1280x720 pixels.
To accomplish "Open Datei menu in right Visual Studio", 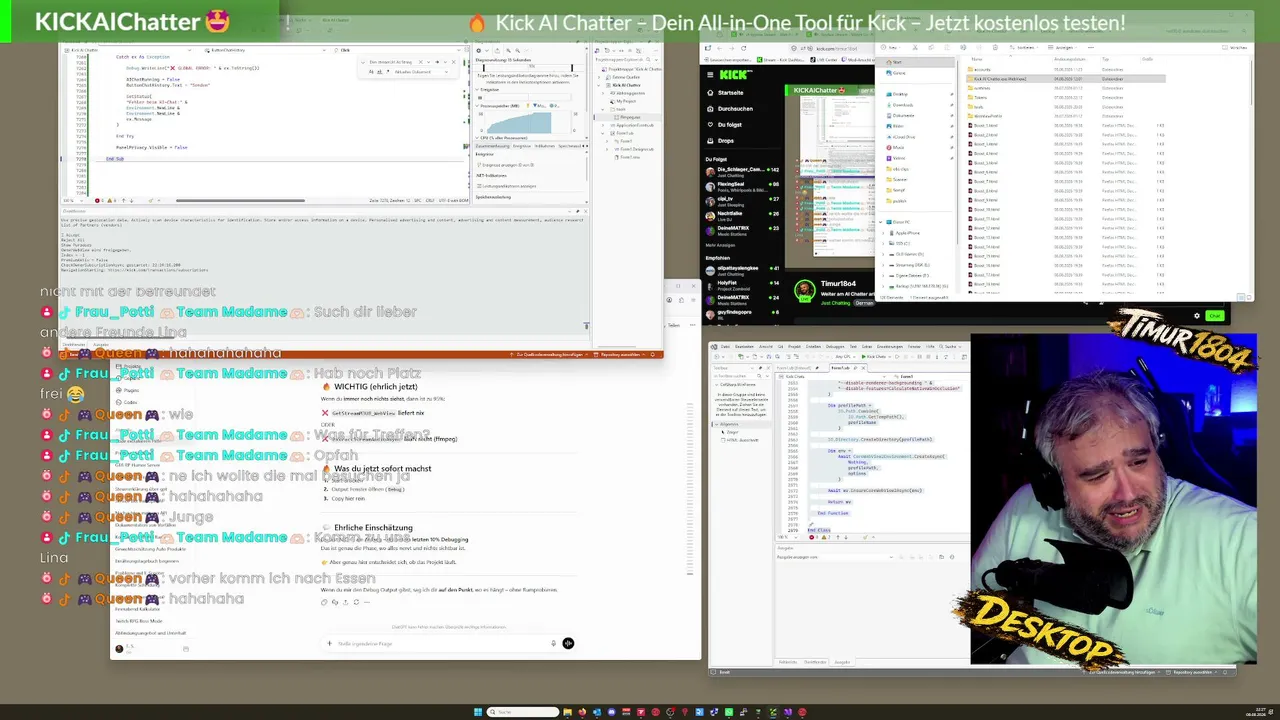I will coord(725,347).
